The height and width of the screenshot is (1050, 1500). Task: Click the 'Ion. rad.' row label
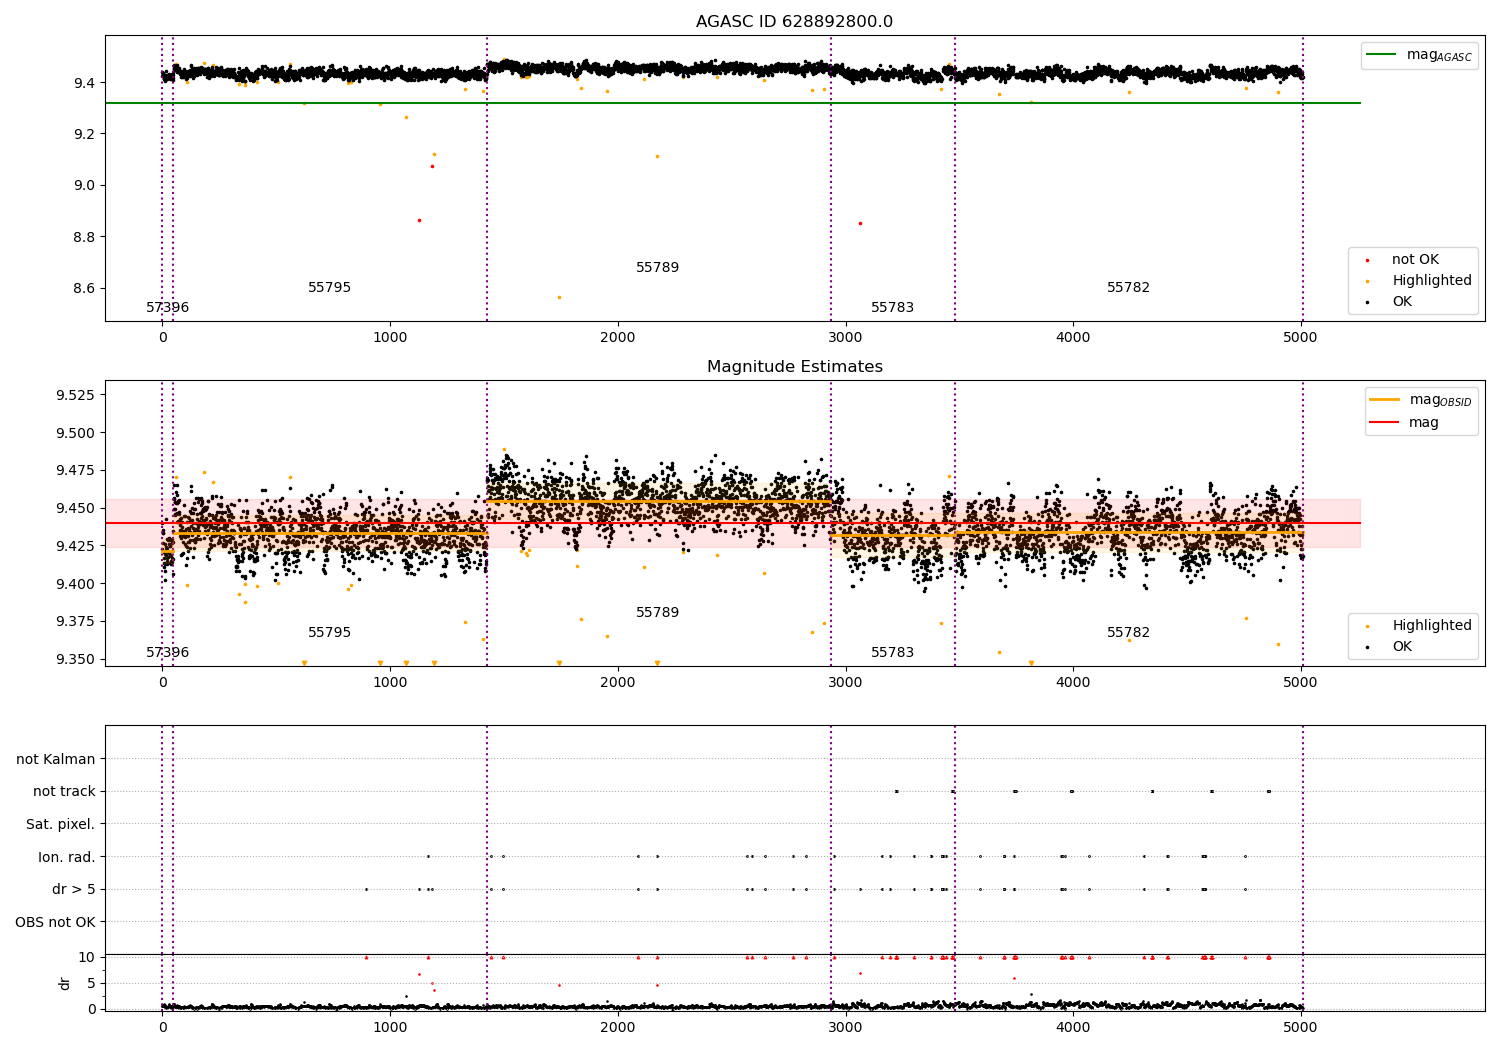[67, 857]
